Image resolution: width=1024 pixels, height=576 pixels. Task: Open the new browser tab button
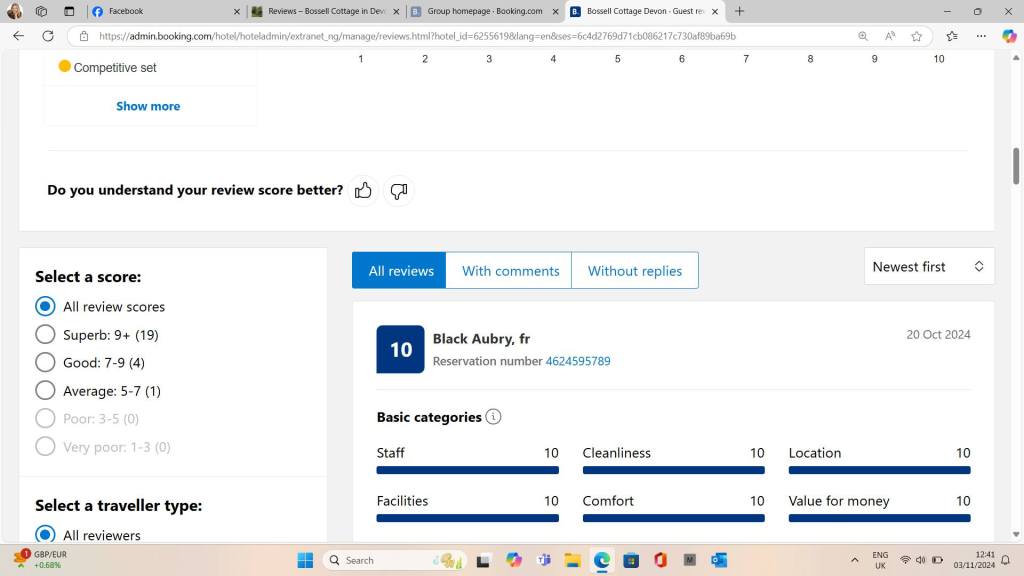point(740,11)
